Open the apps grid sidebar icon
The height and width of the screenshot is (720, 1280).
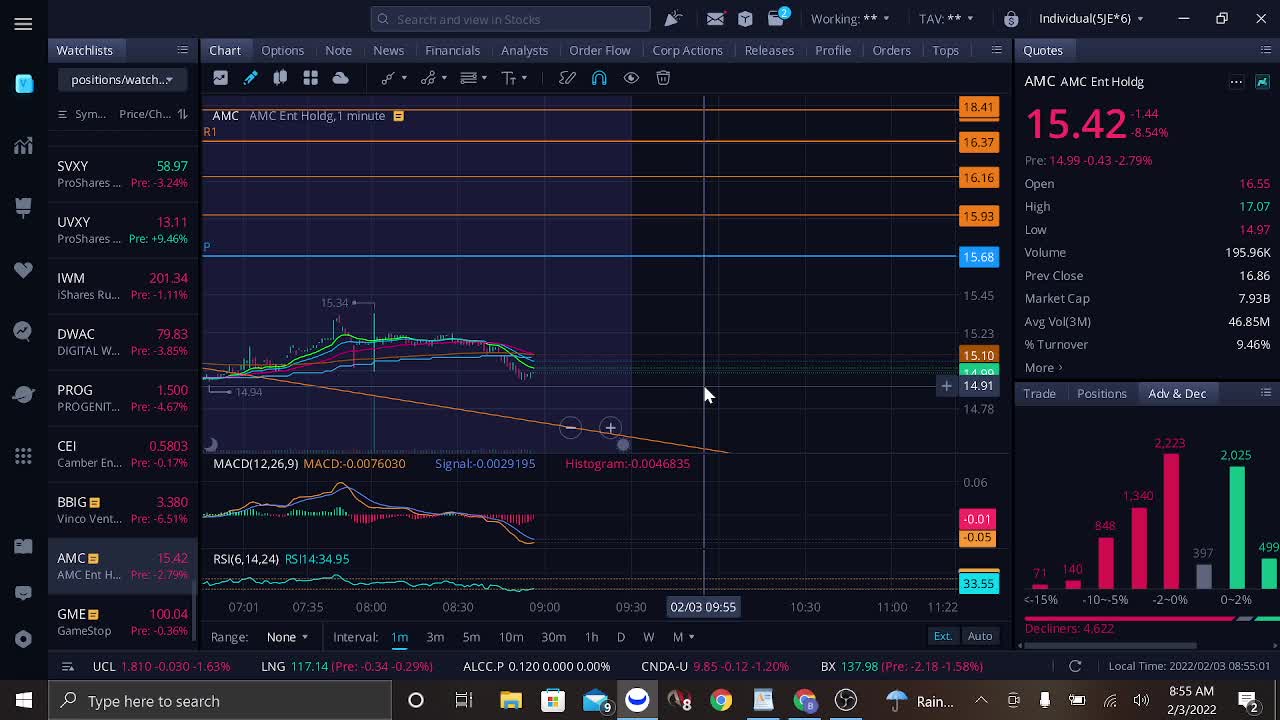point(23,456)
